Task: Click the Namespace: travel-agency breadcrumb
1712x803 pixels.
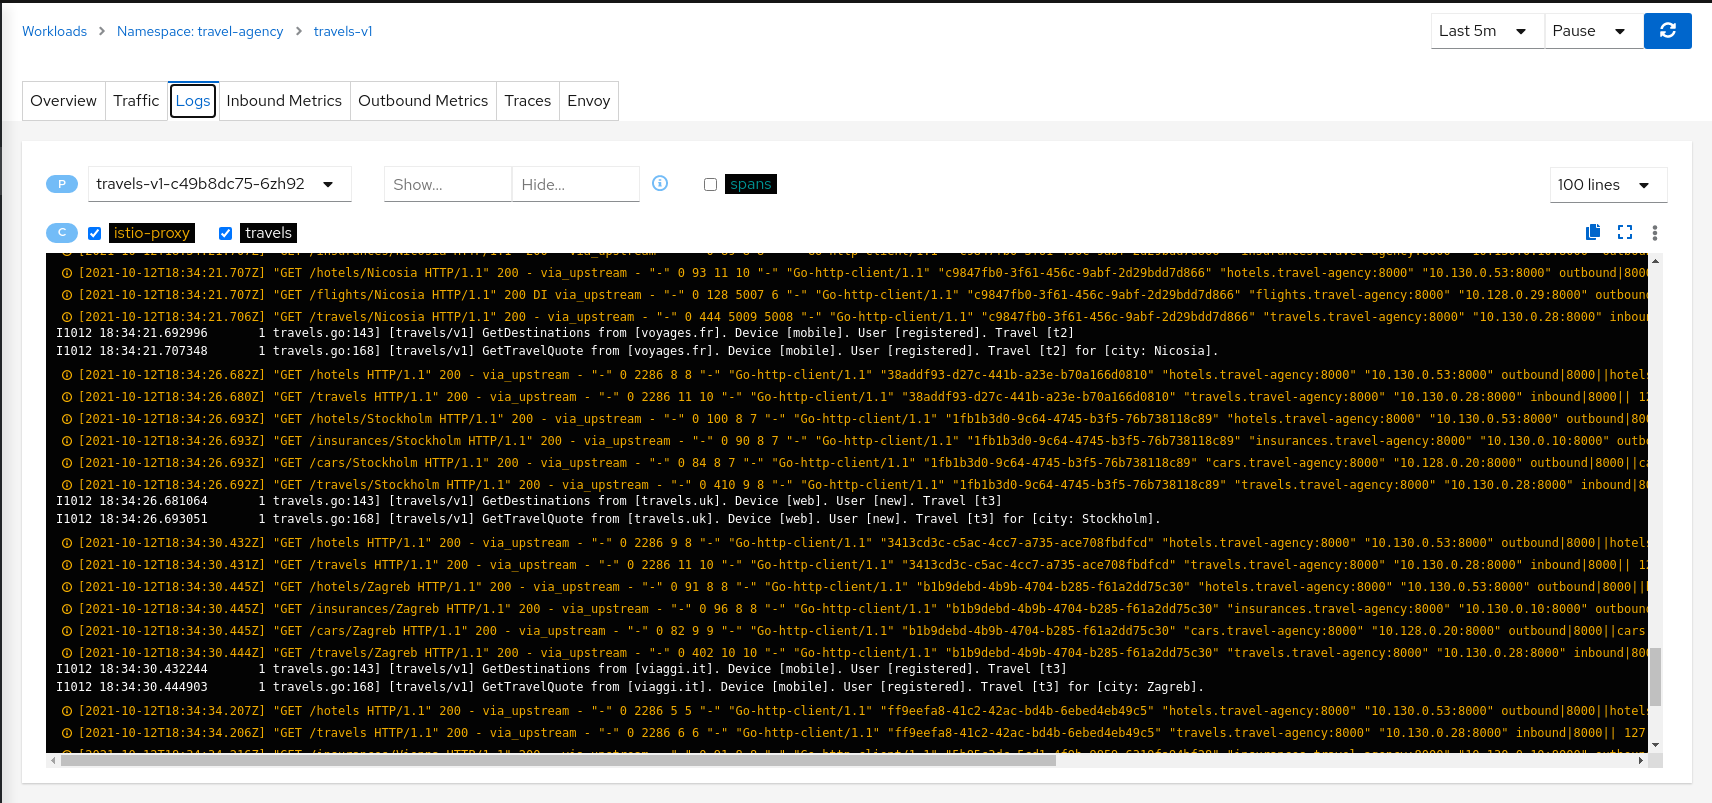Action: point(200,31)
